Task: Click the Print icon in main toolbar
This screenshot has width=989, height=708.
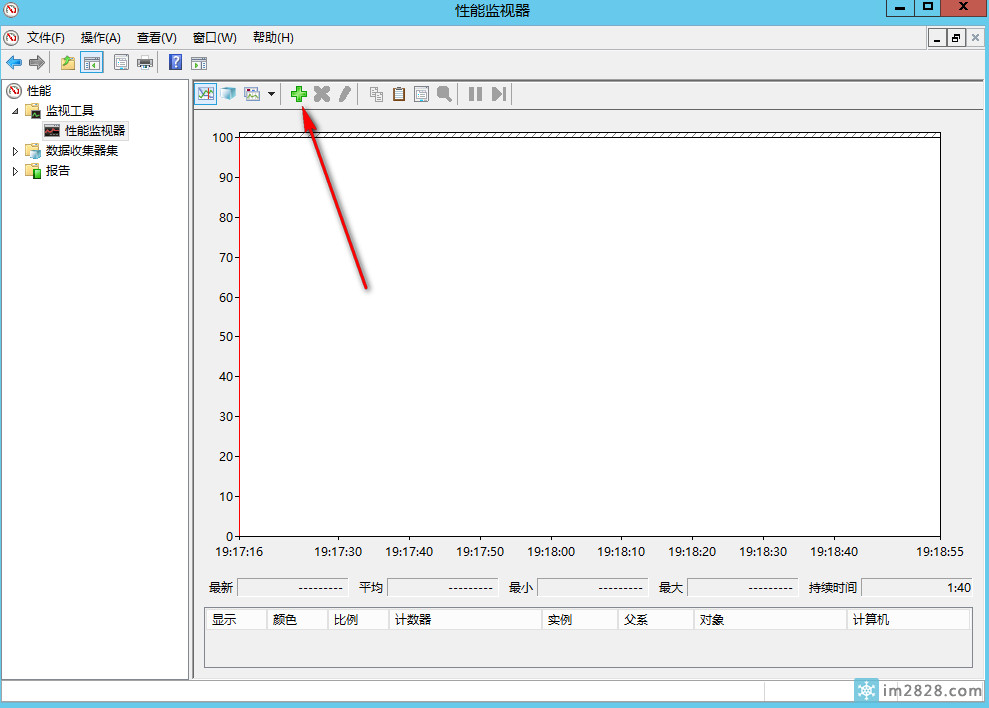Action: click(145, 63)
